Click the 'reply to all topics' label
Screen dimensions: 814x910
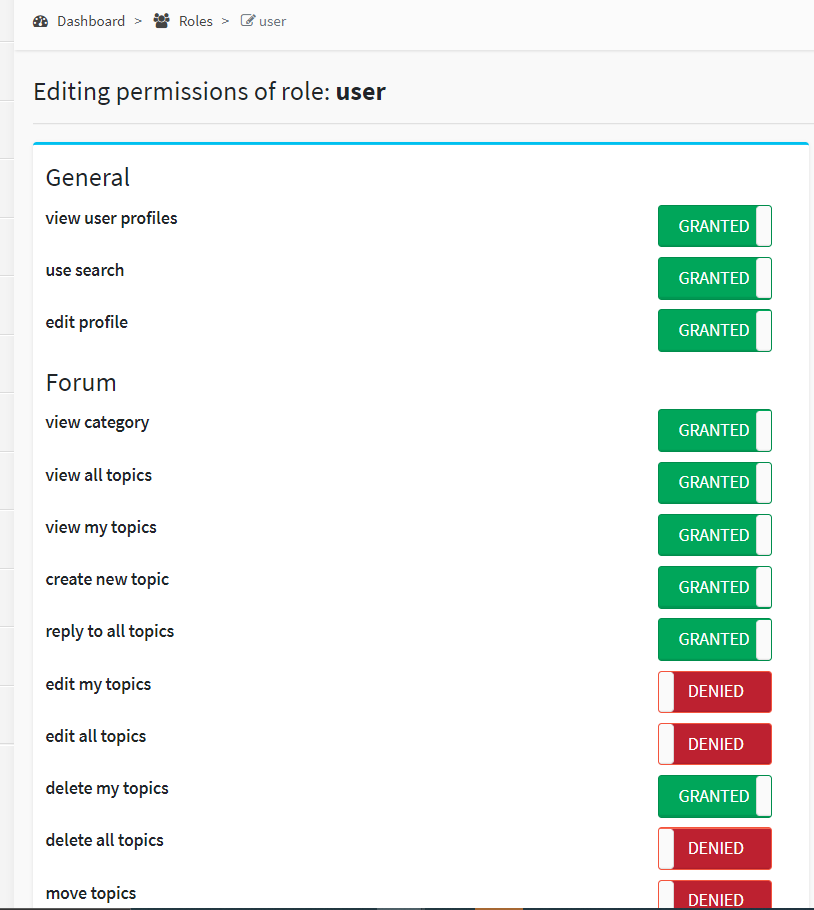point(110,631)
